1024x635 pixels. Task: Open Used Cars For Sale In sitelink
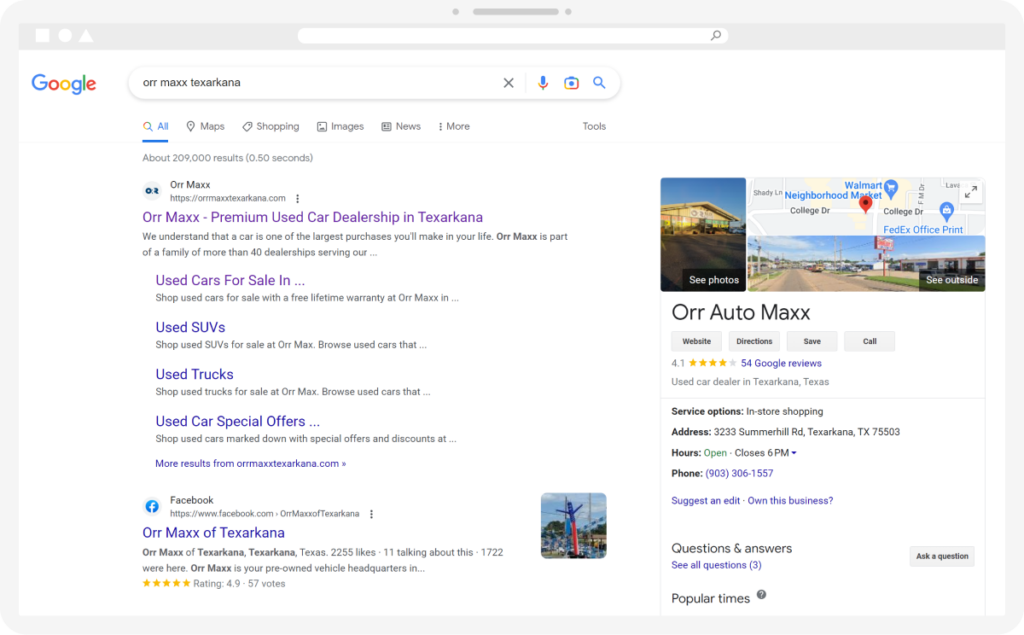230,280
